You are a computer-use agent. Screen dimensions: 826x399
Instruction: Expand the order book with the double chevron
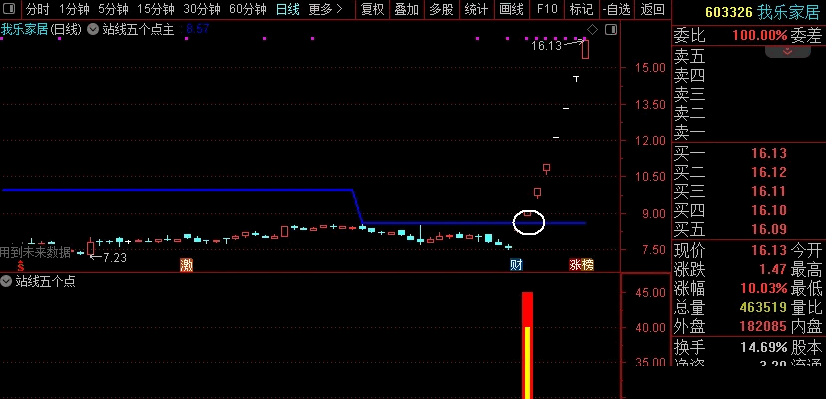click(x=788, y=52)
